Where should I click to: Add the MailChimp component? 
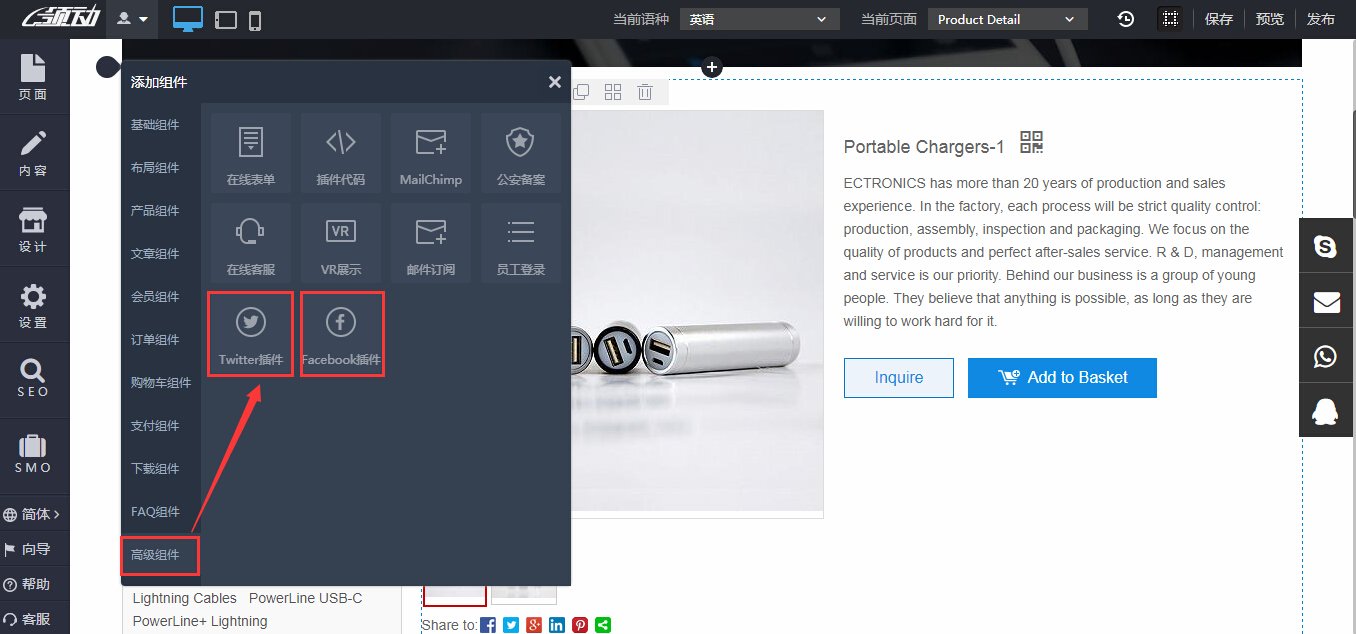(x=431, y=153)
